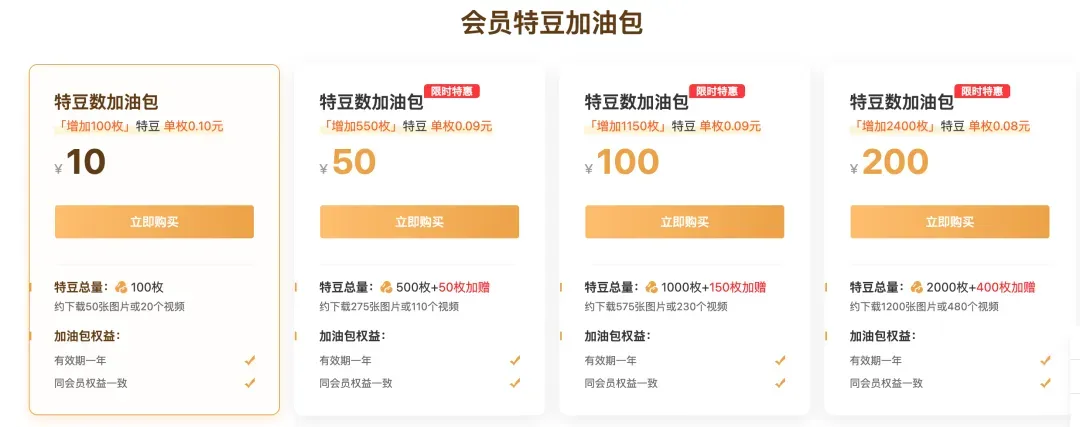
Task: Buy the 200 yuan pack with 立即购买
Action: (x=950, y=222)
